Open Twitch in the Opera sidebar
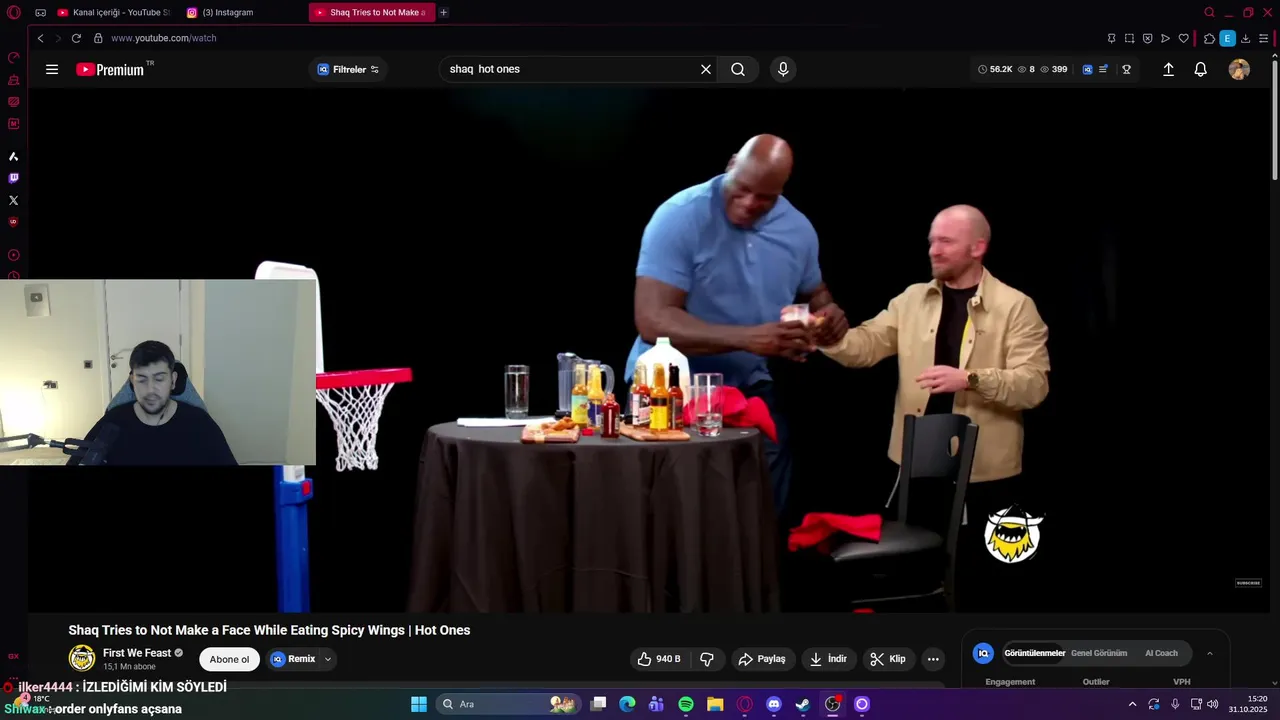This screenshot has width=1280, height=720. point(13,178)
